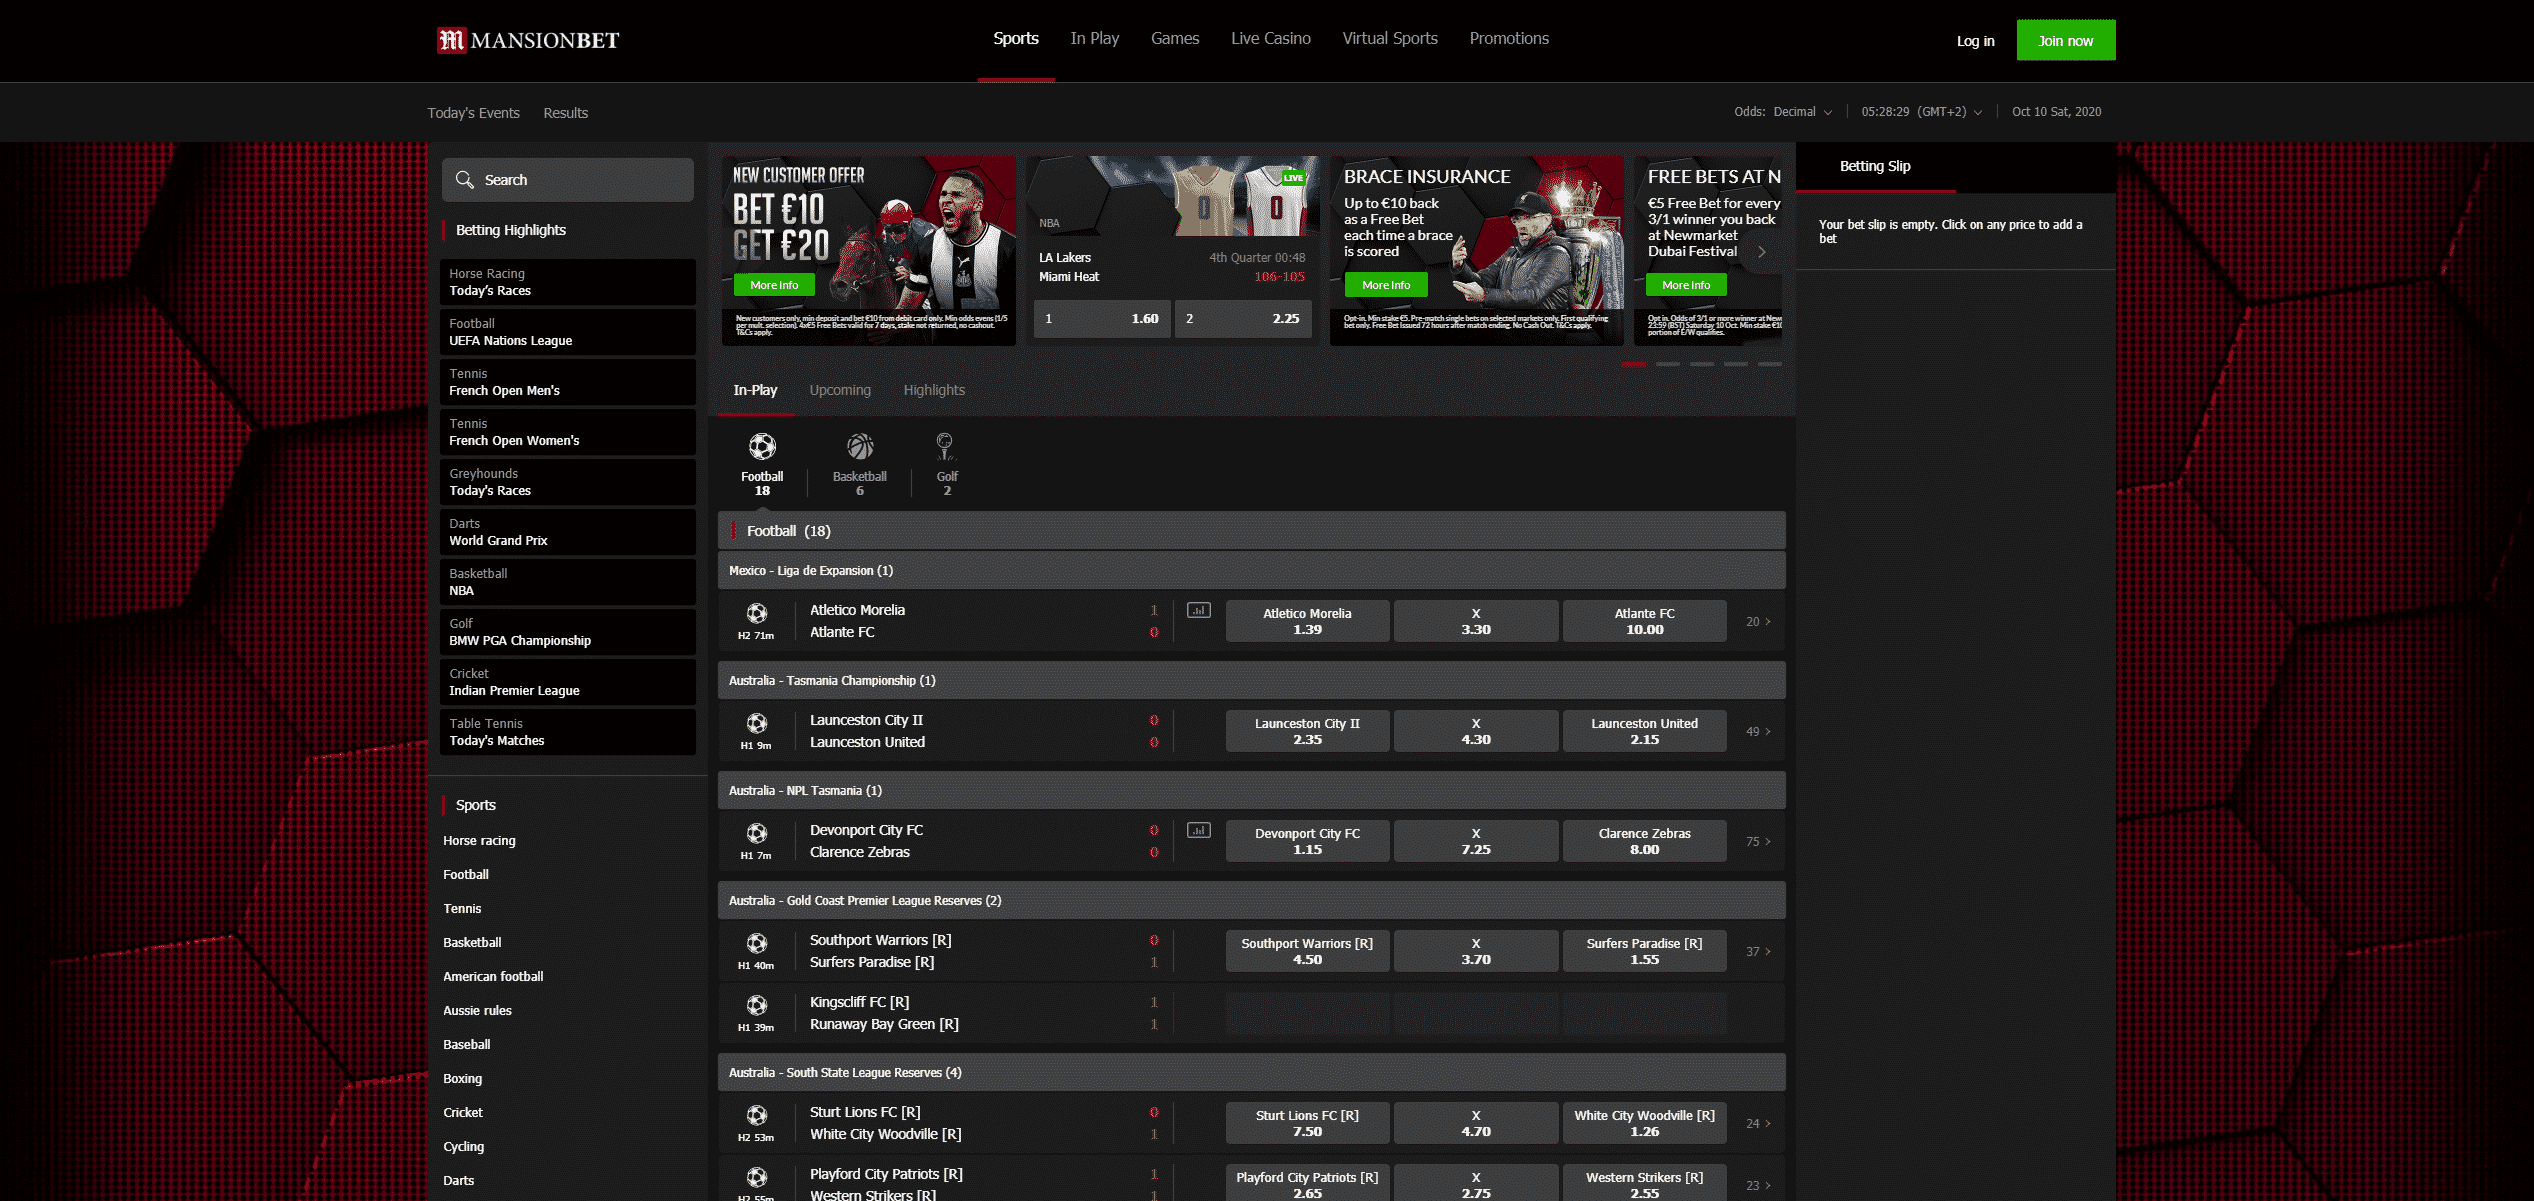2534x1201 pixels.
Task: Open Virtual Sports section
Action: tap(1390, 39)
